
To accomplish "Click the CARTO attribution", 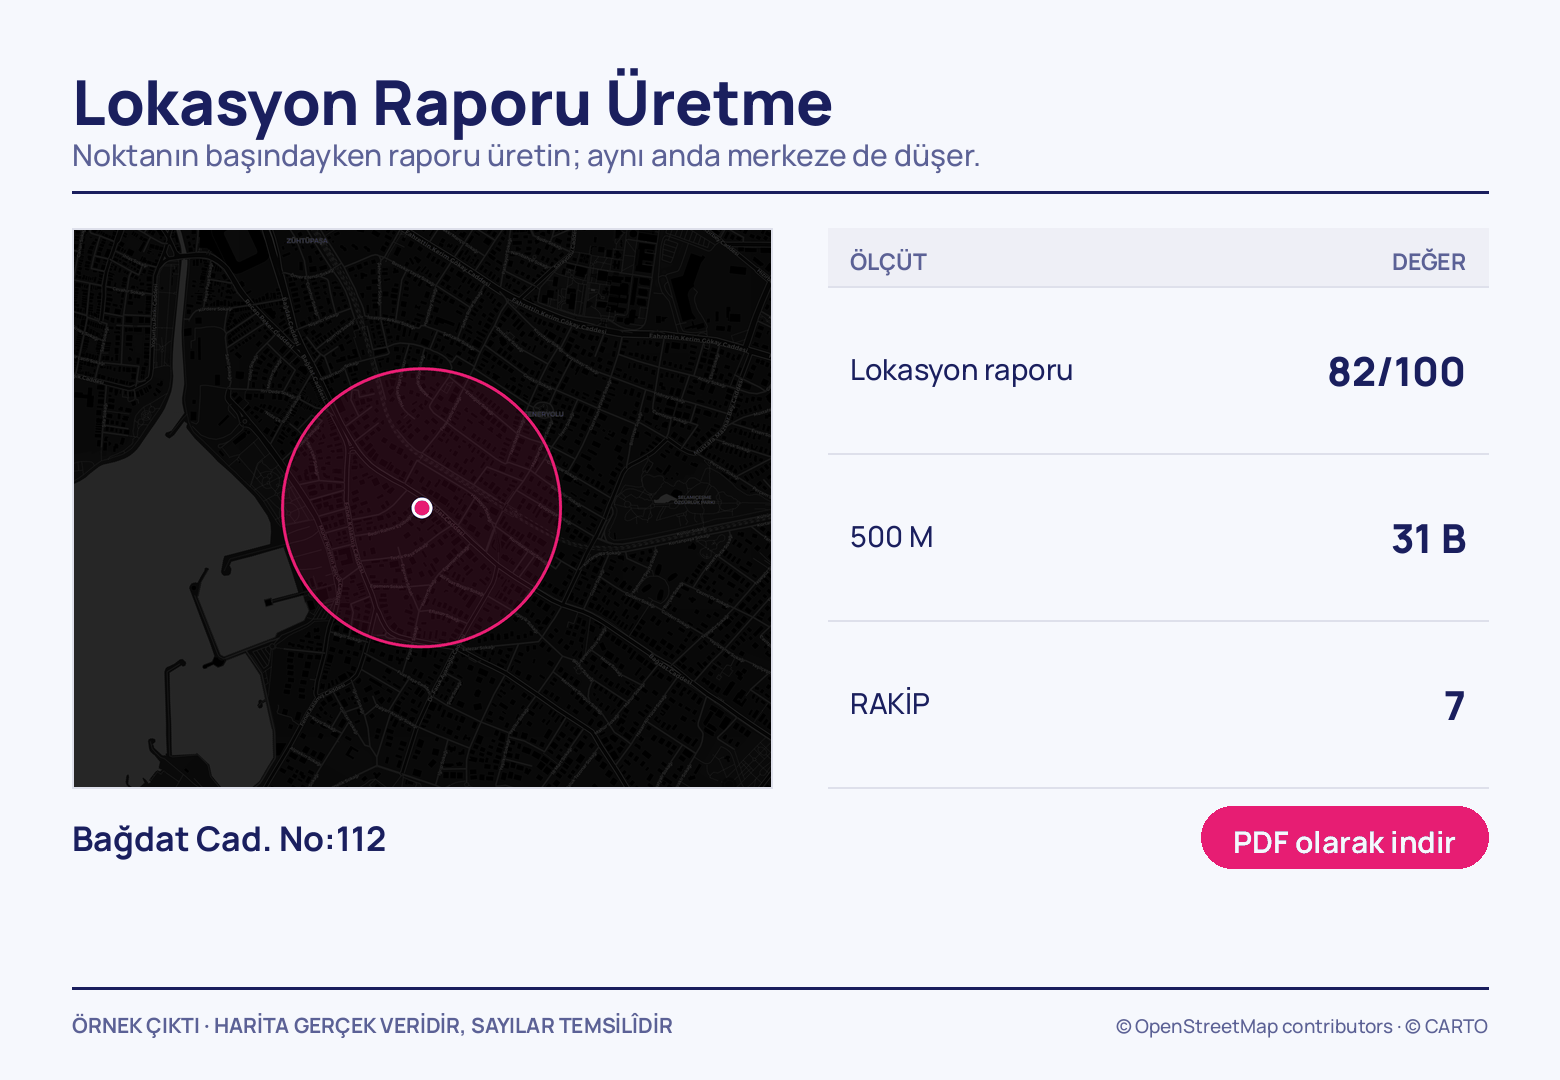I will [x=1446, y=1026].
